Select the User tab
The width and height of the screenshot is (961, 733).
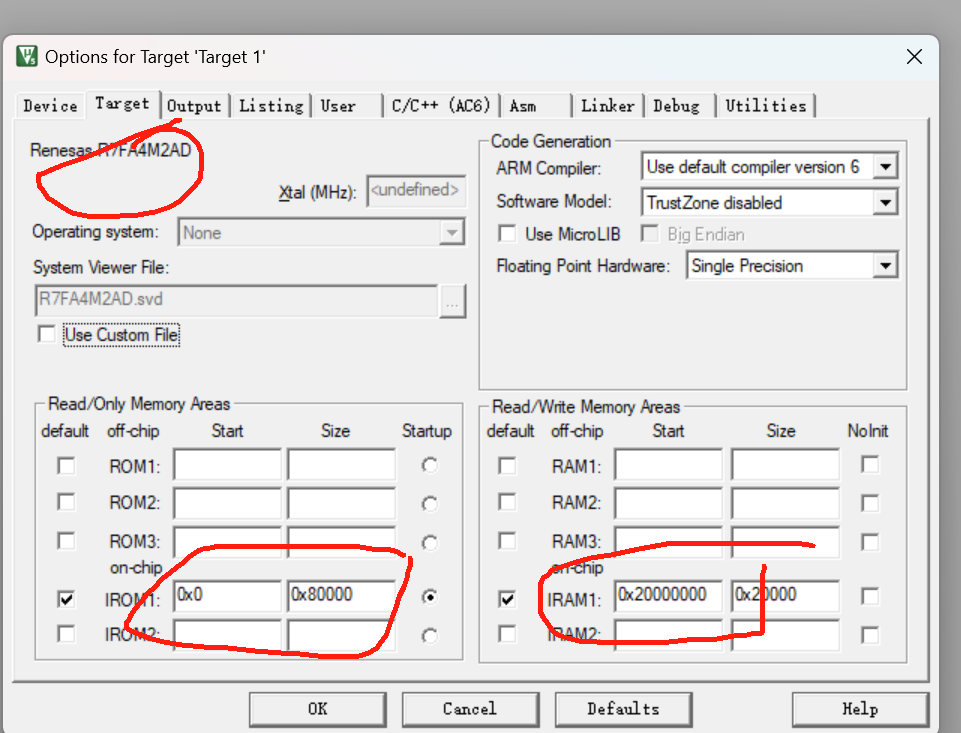tap(346, 106)
